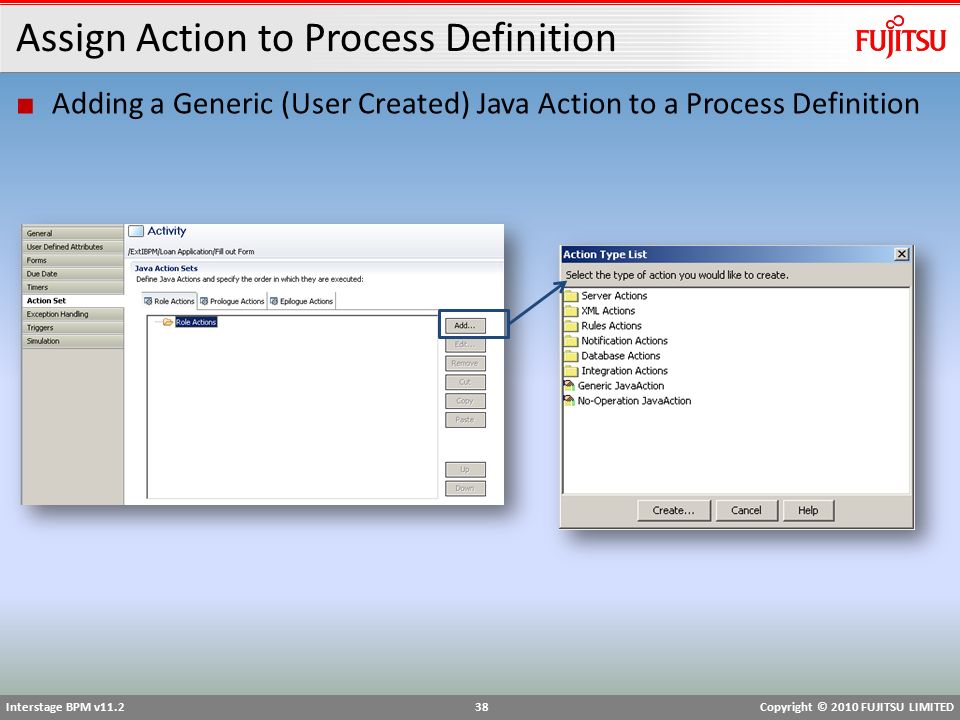
Task: Select Database Actions in the list
Action: [x=621, y=356]
